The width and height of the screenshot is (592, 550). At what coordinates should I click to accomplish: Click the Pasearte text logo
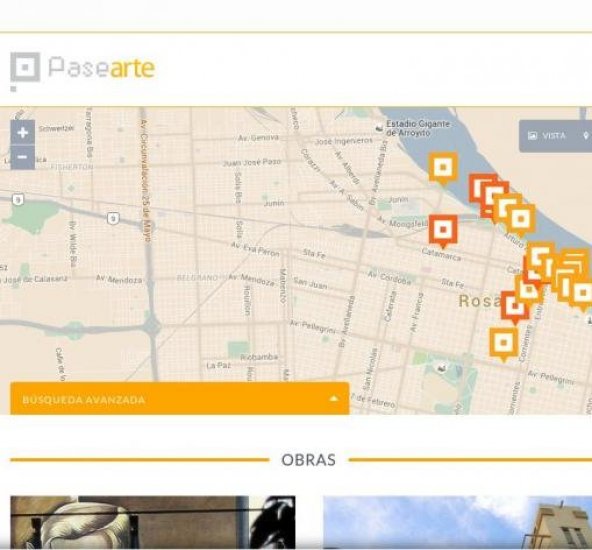[102, 67]
